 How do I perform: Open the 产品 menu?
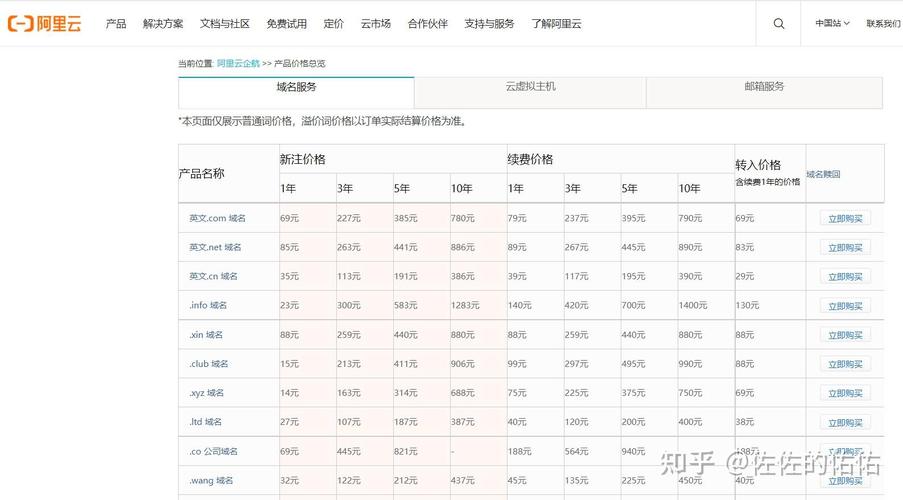pyautogui.click(x=116, y=24)
